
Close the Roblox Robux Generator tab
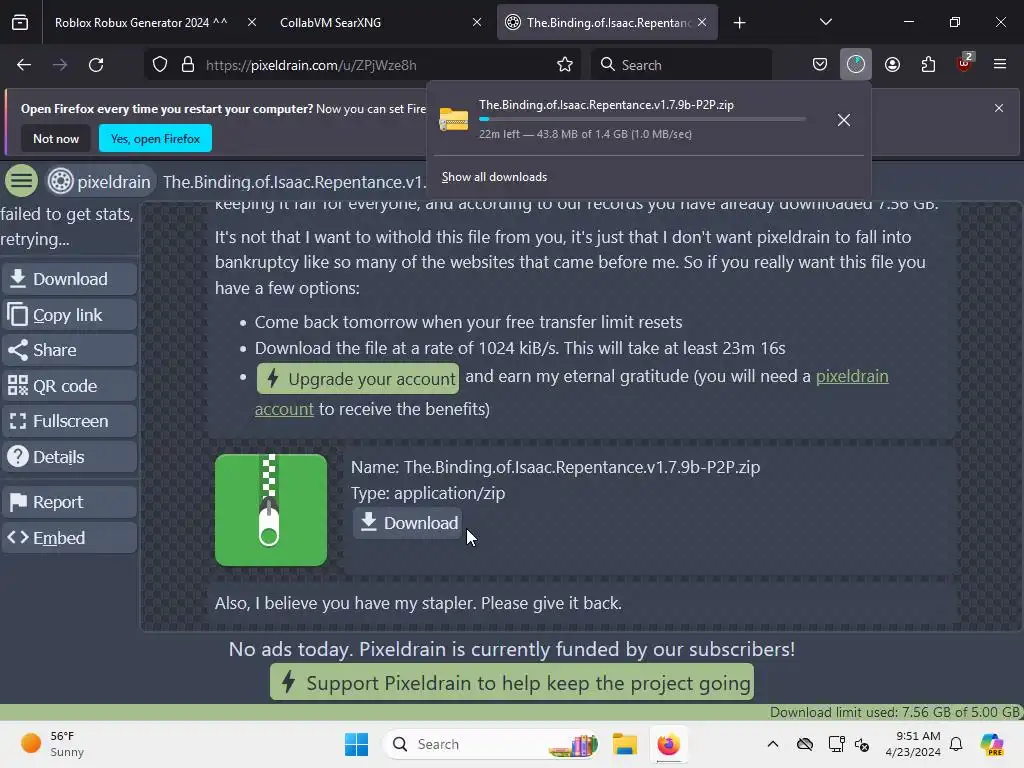click(x=251, y=22)
